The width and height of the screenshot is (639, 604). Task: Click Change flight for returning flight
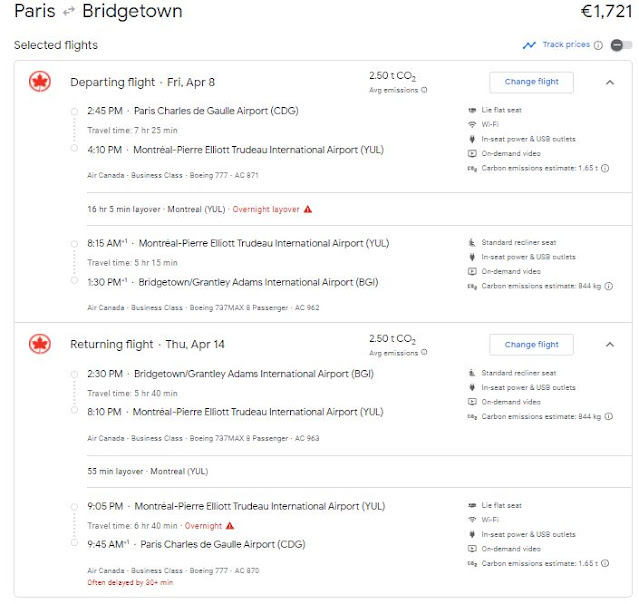(x=531, y=344)
